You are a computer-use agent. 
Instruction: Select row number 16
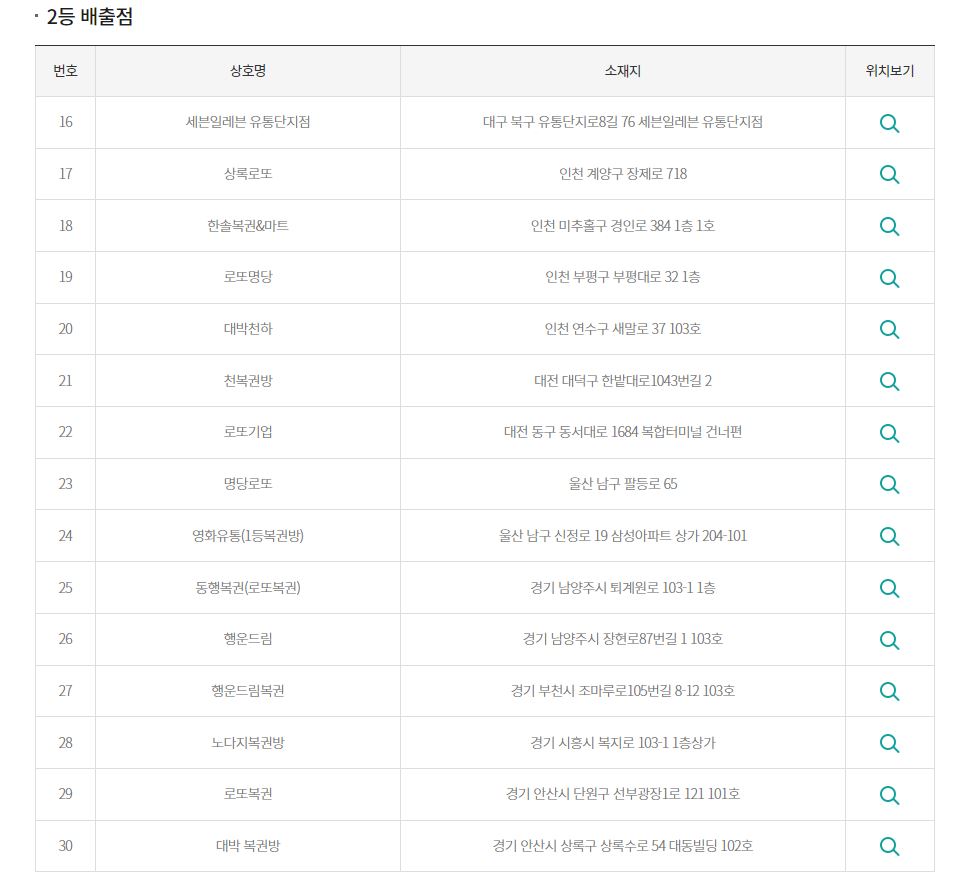[x=65, y=122]
